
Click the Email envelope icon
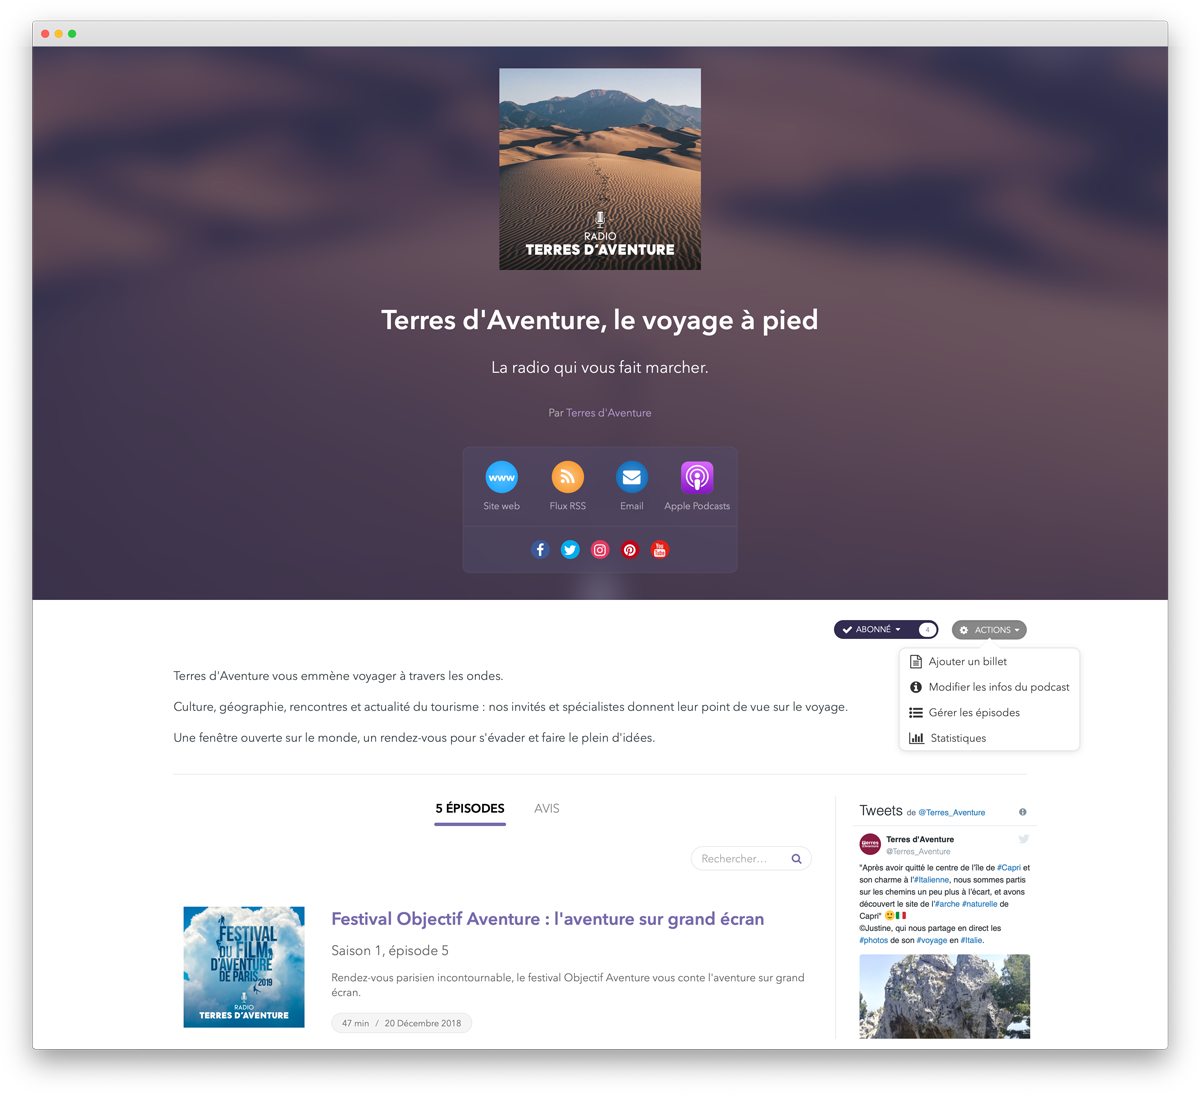tap(631, 478)
